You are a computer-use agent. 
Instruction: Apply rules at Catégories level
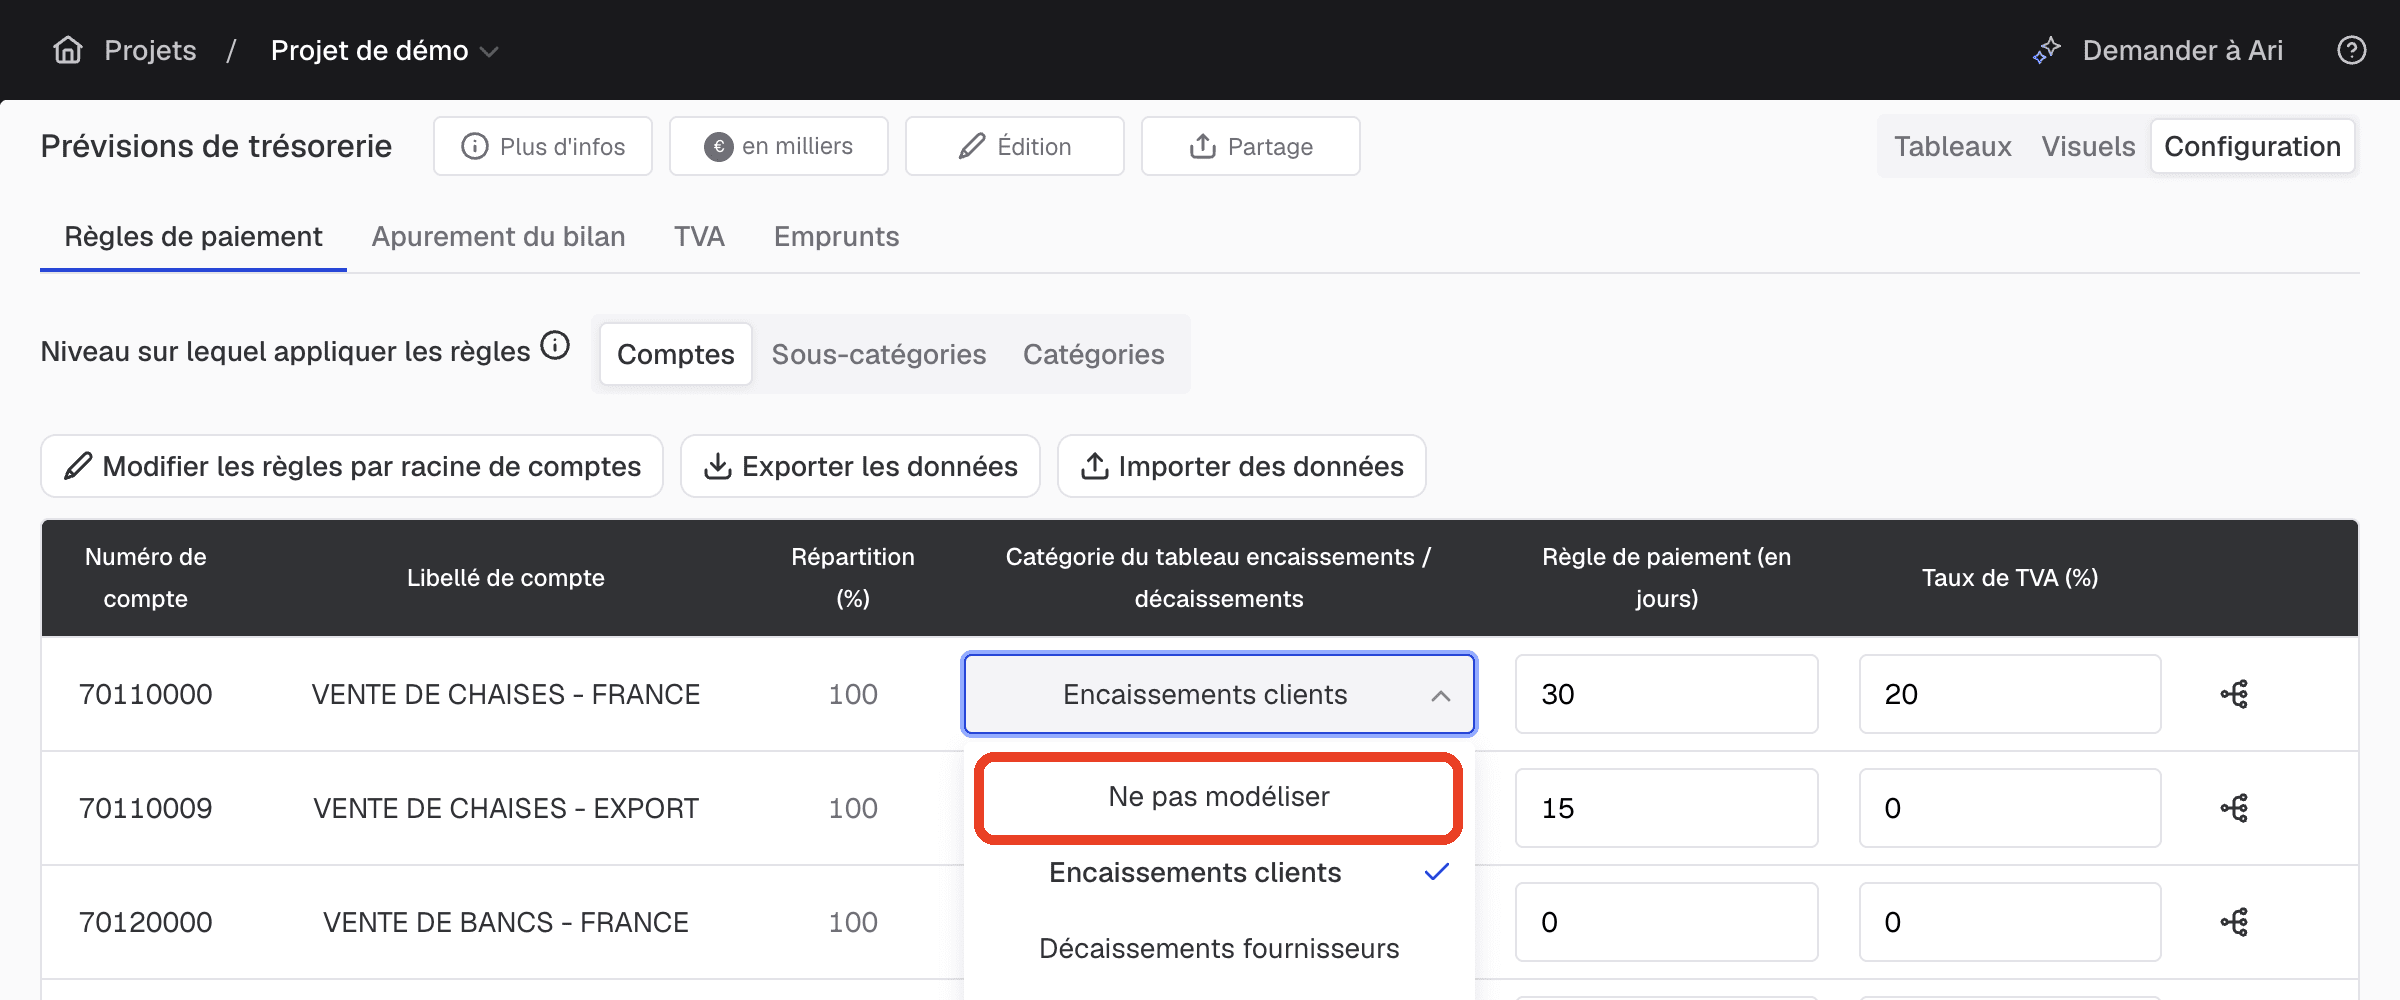click(1093, 354)
